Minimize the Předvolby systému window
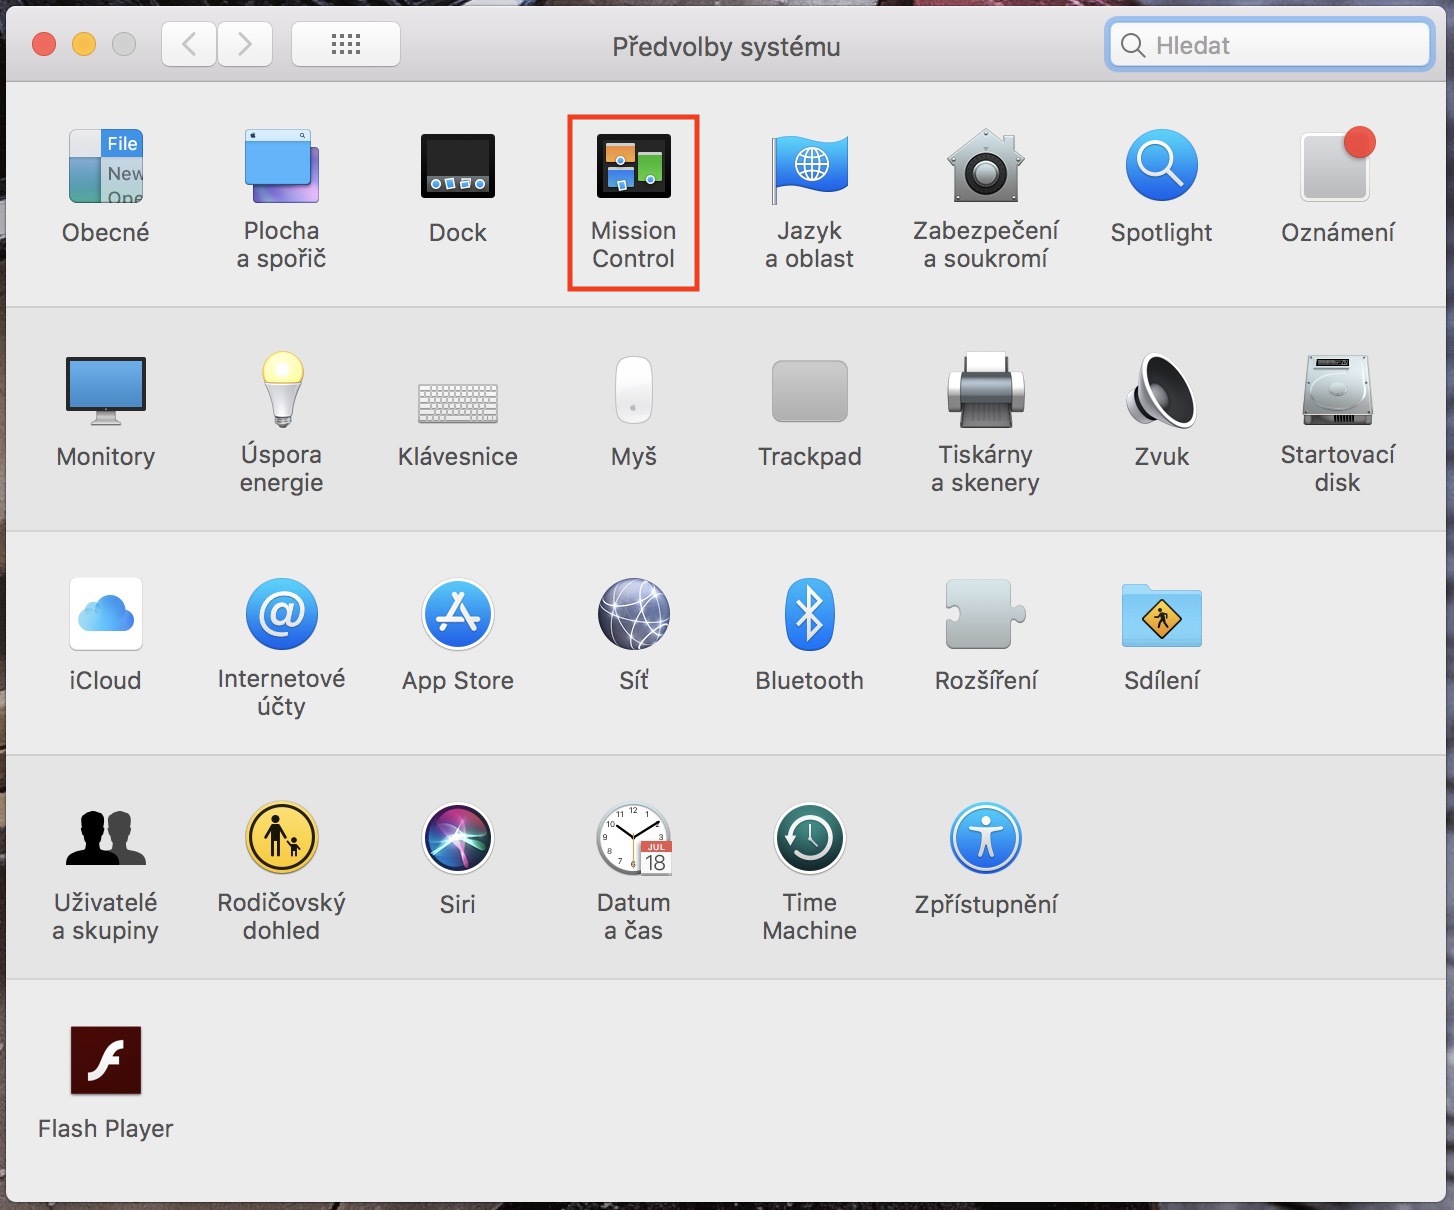This screenshot has width=1454, height=1210. [84, 45]
